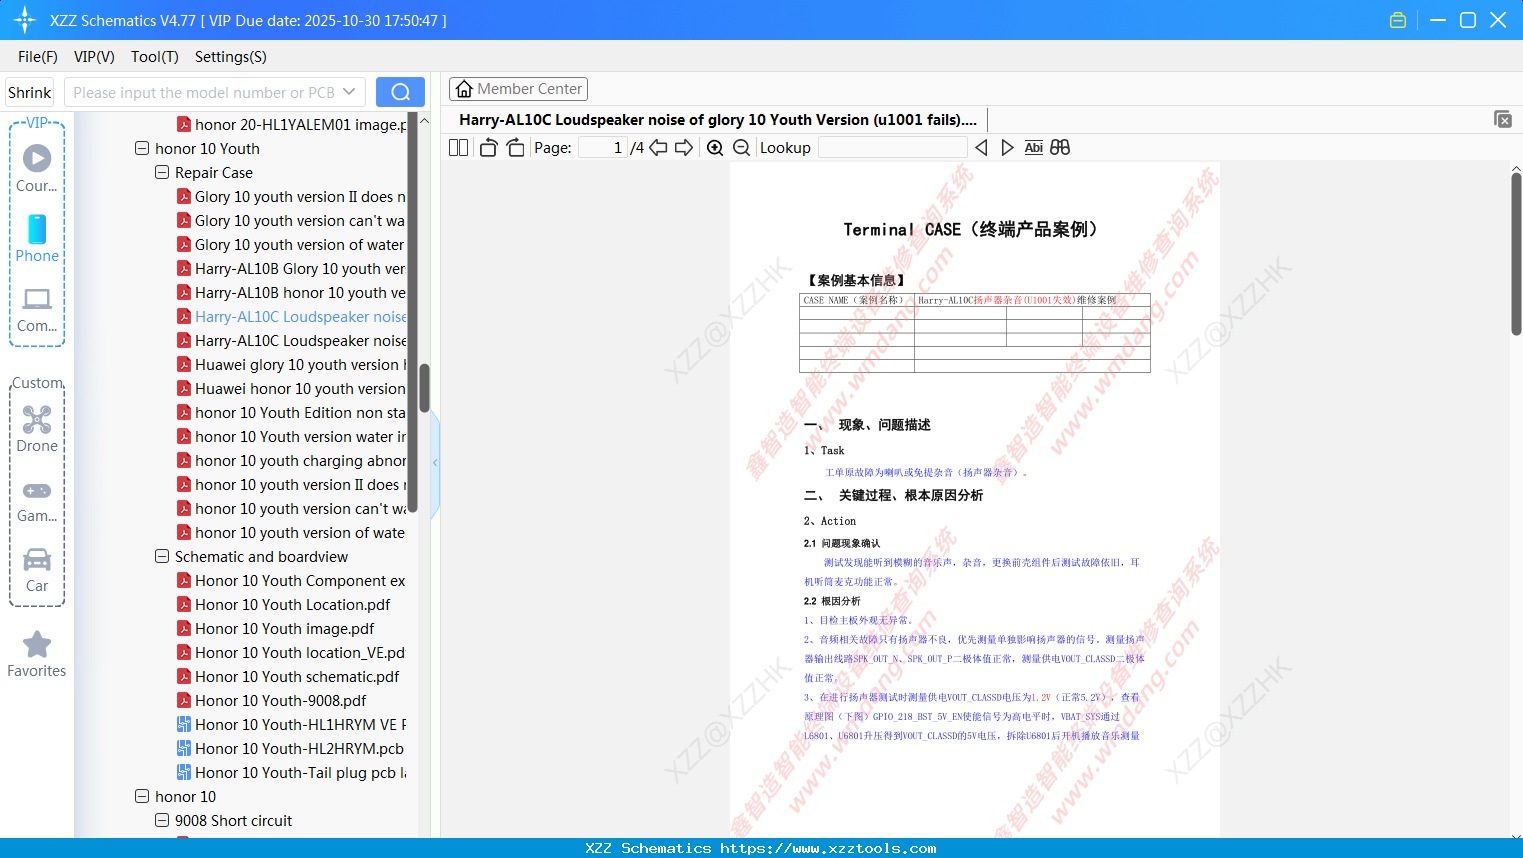Open 'Harry-AL10B Glory 10 youth ver' case
This screenshot has width=1523, height=858.
click(291, 269)
